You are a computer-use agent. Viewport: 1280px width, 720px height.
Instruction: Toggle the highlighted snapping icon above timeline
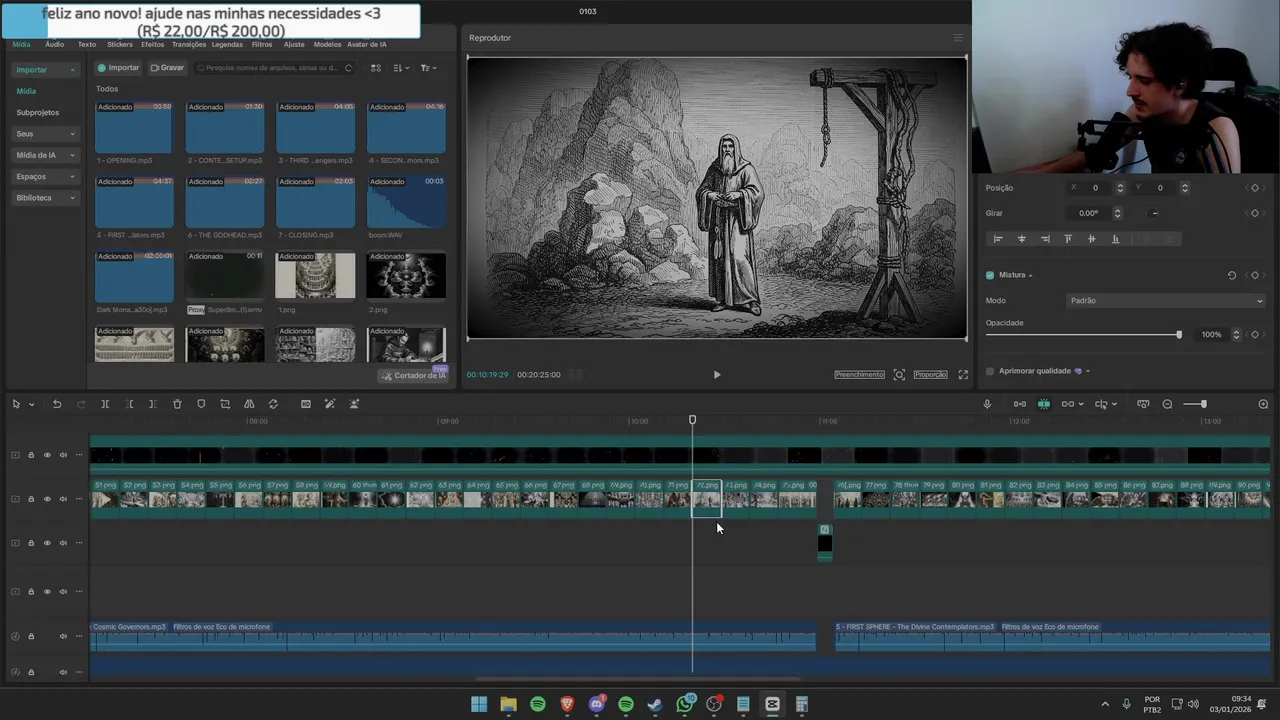click(1044, 404)
